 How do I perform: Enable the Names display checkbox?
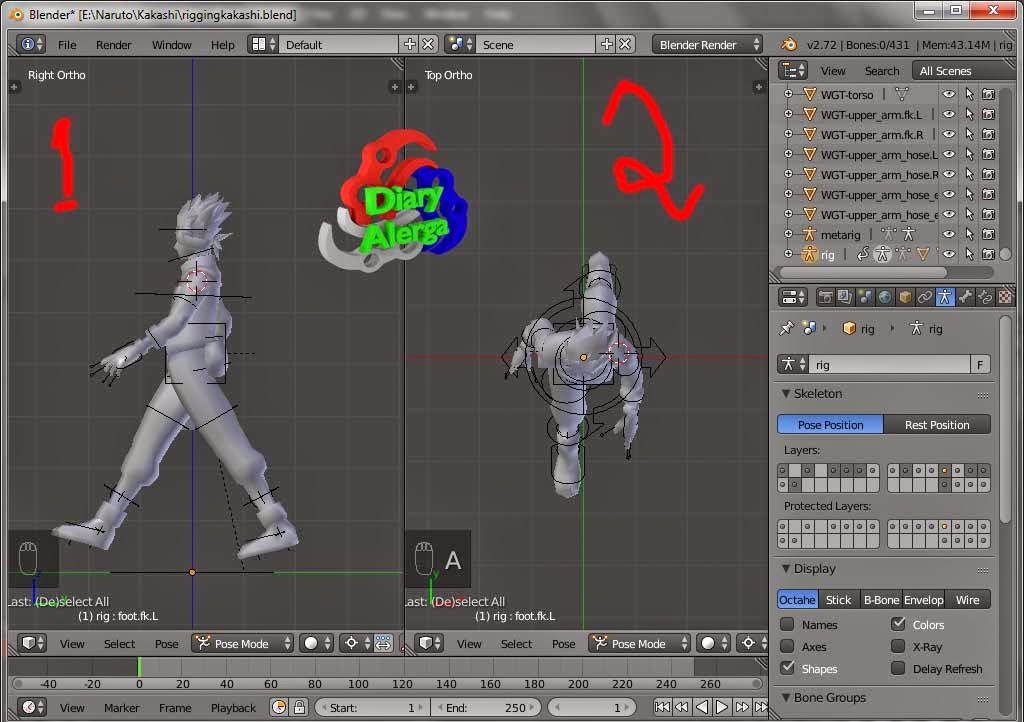[x=787, y=625]
